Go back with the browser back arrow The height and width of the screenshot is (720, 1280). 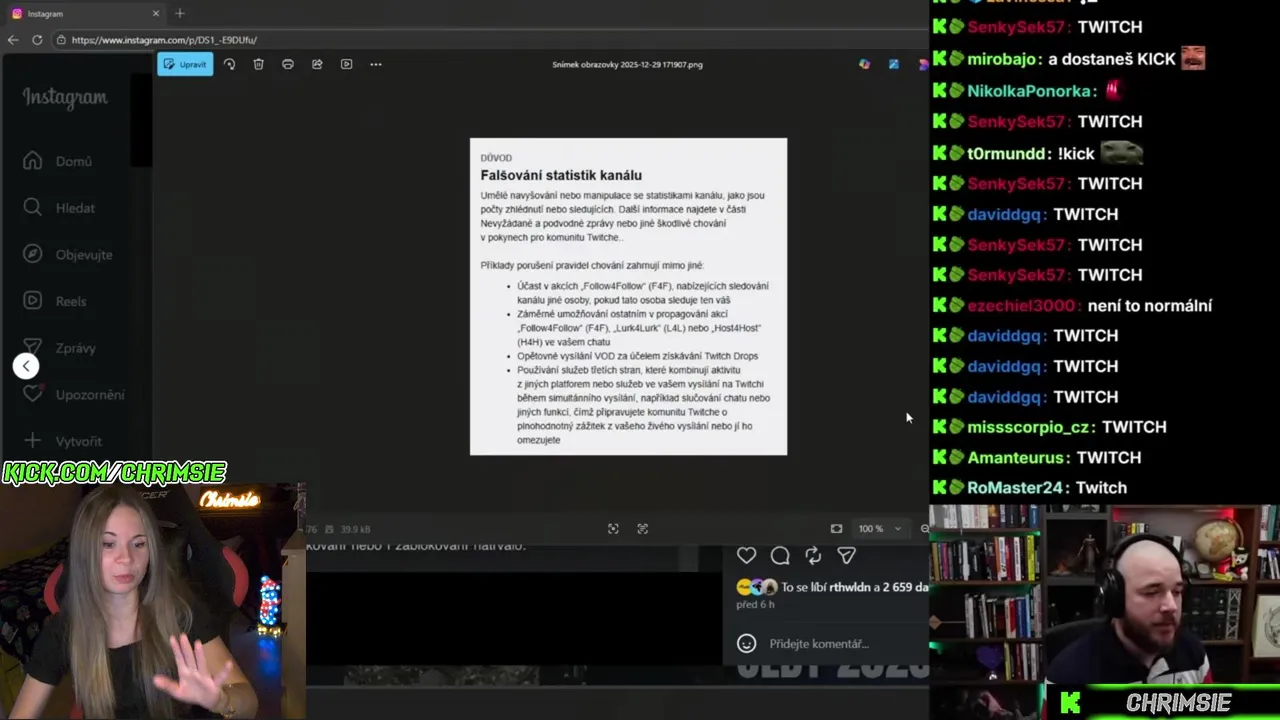point(13,40)
